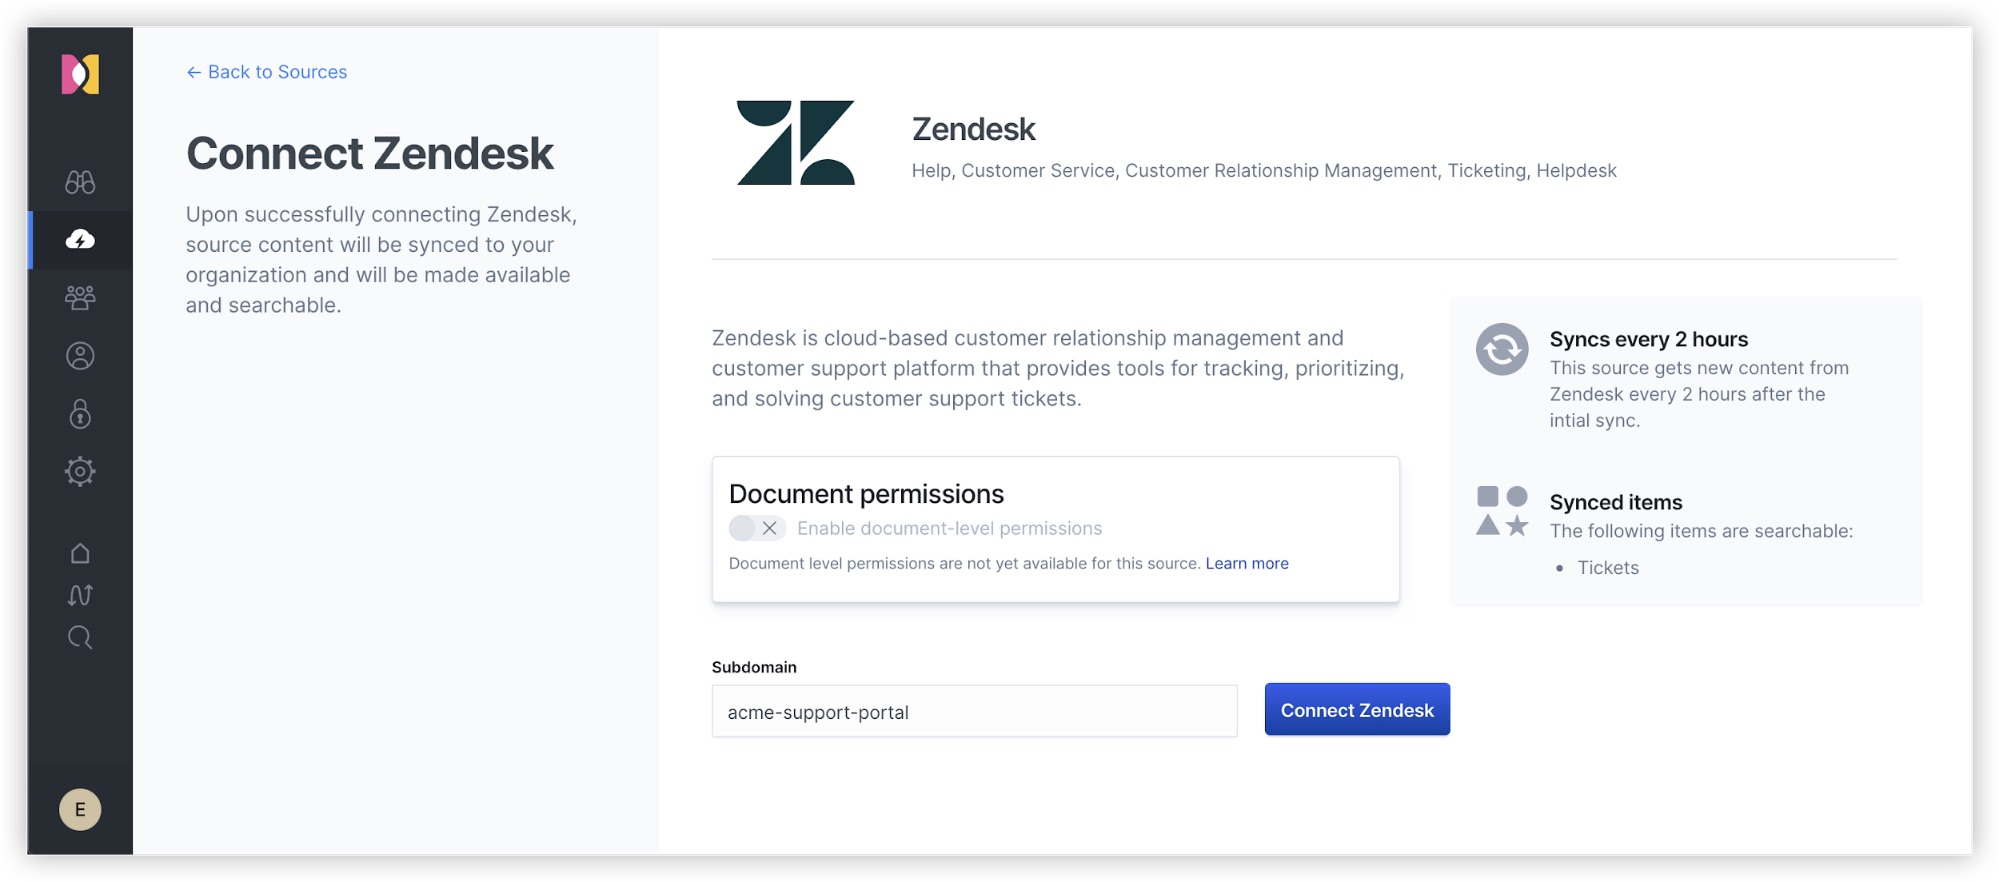This screenshot has height=882, width=1999.
Task: Toggle Enable document-level permissions switch
Action: [x=757, y=528]
